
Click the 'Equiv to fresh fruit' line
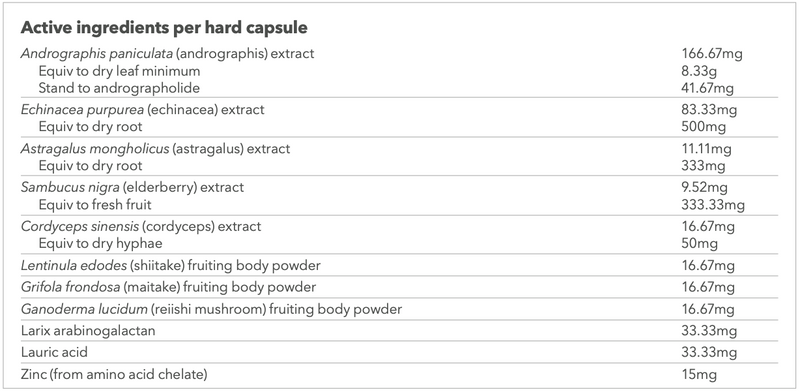[95, 205]
